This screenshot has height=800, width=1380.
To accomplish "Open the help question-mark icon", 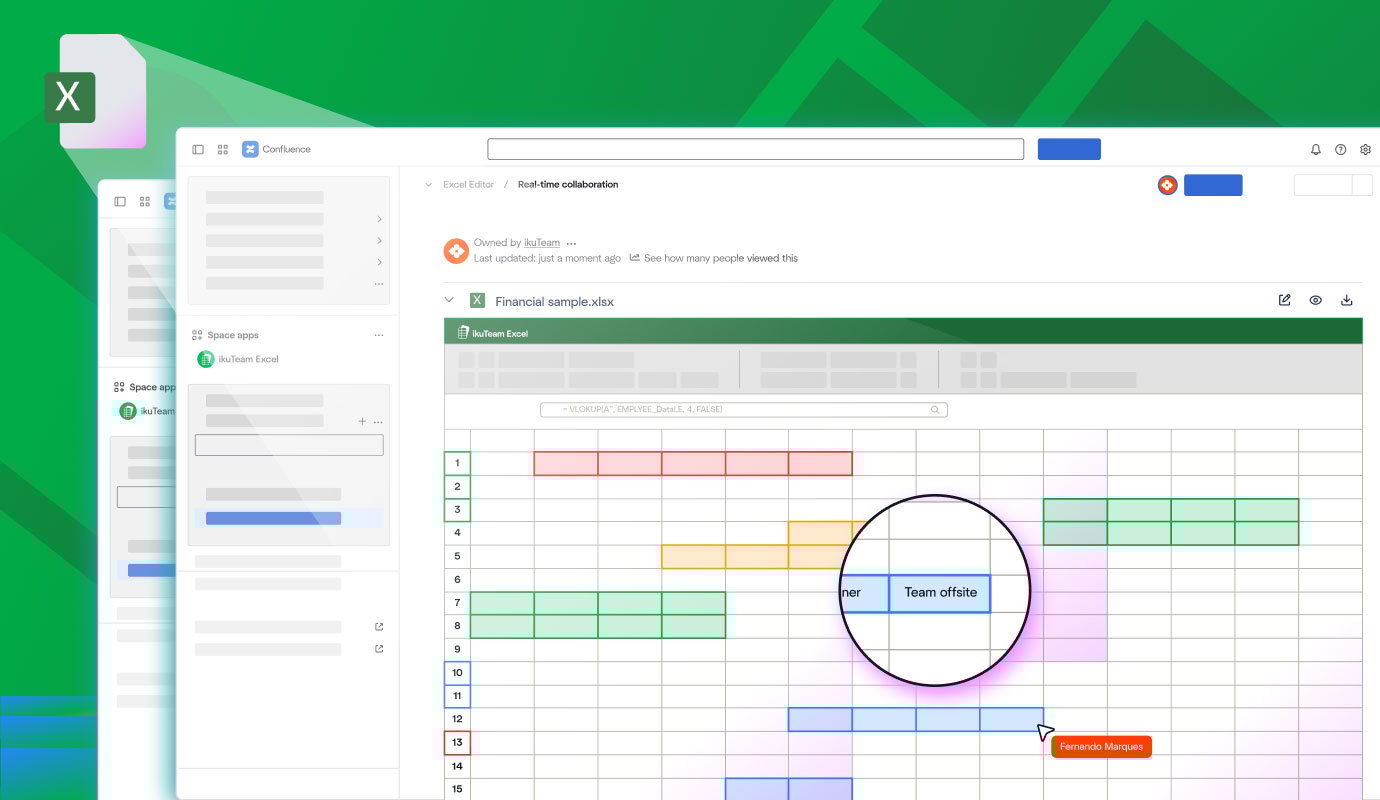I will point(1340,149).
